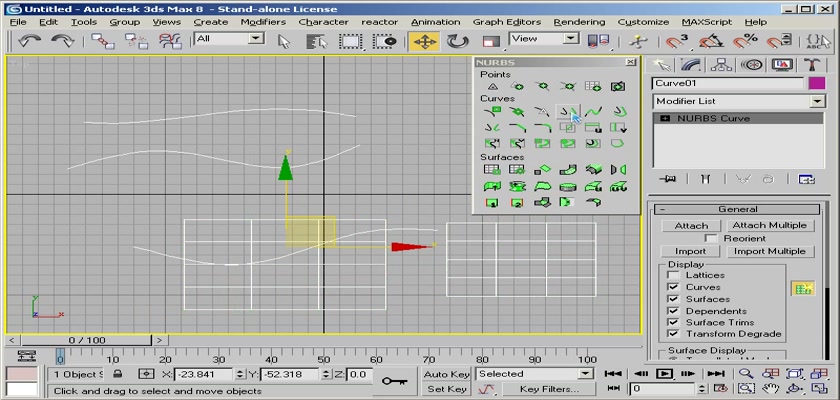Click the current frame number spinner
The height and width of the screenshot is (400, 840).
pos(703,388)
